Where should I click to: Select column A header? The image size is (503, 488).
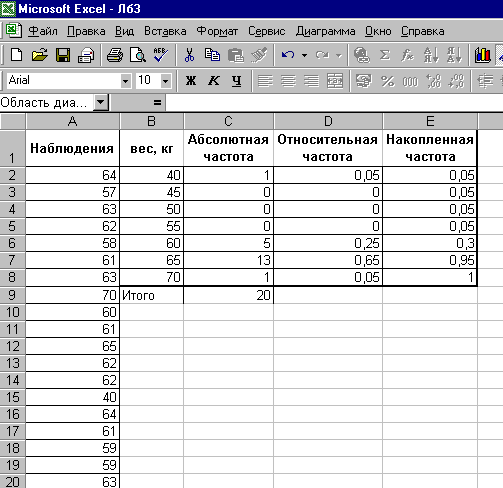click(72, 121)
